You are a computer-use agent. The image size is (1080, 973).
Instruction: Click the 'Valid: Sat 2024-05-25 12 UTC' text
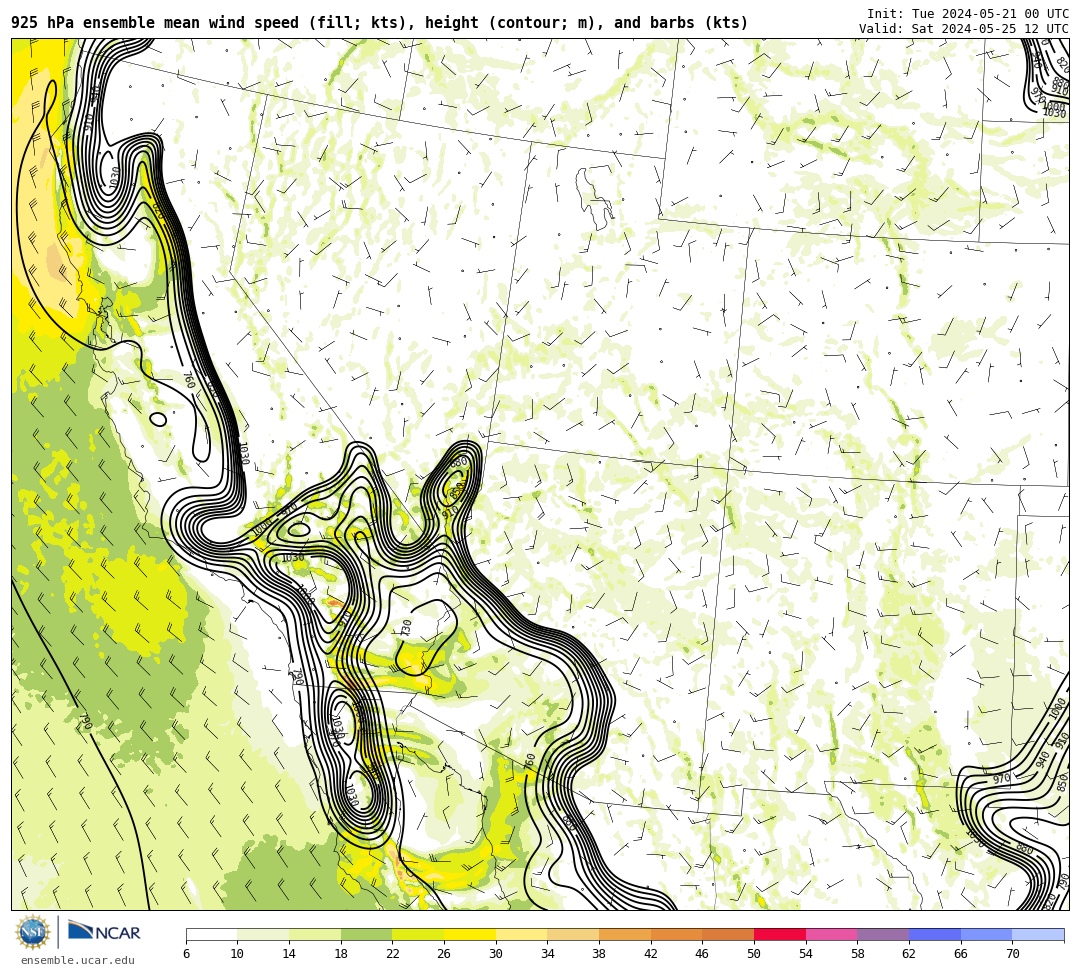(x=964, y=29)
